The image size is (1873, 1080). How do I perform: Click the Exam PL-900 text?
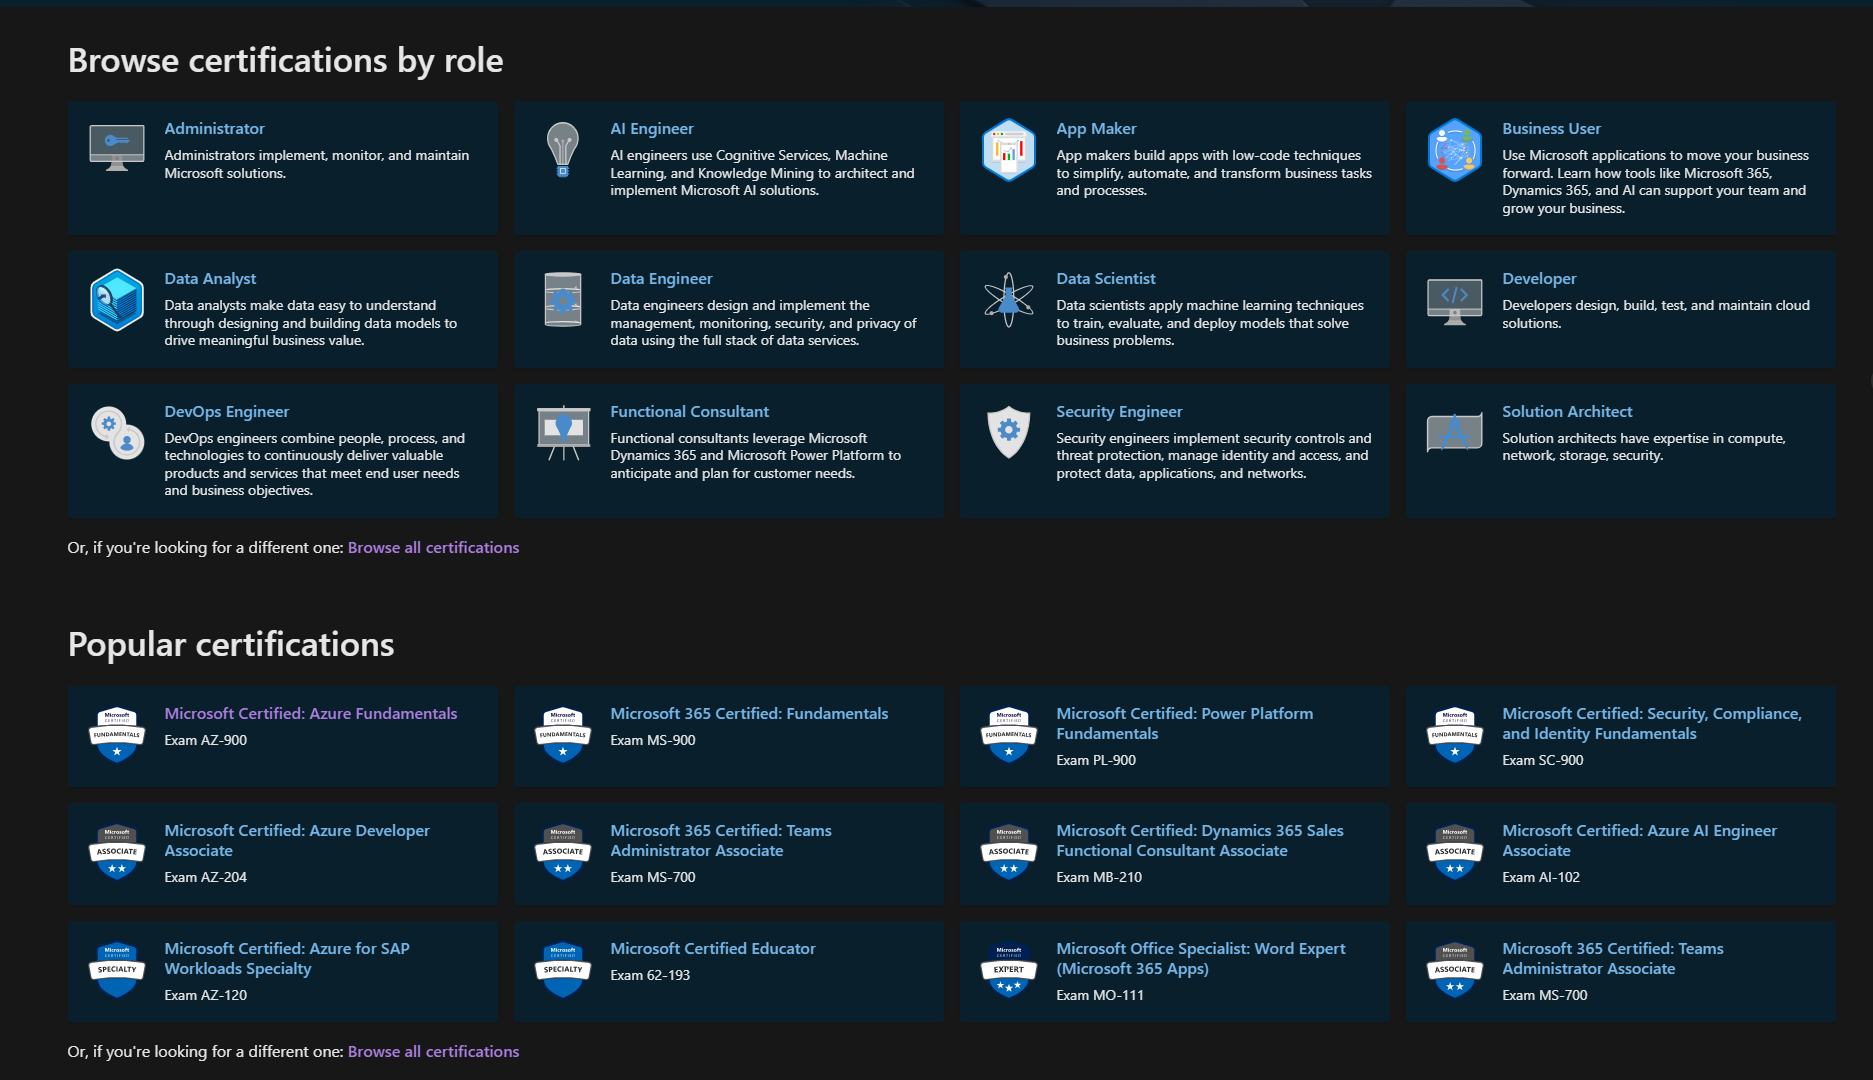1096,761
